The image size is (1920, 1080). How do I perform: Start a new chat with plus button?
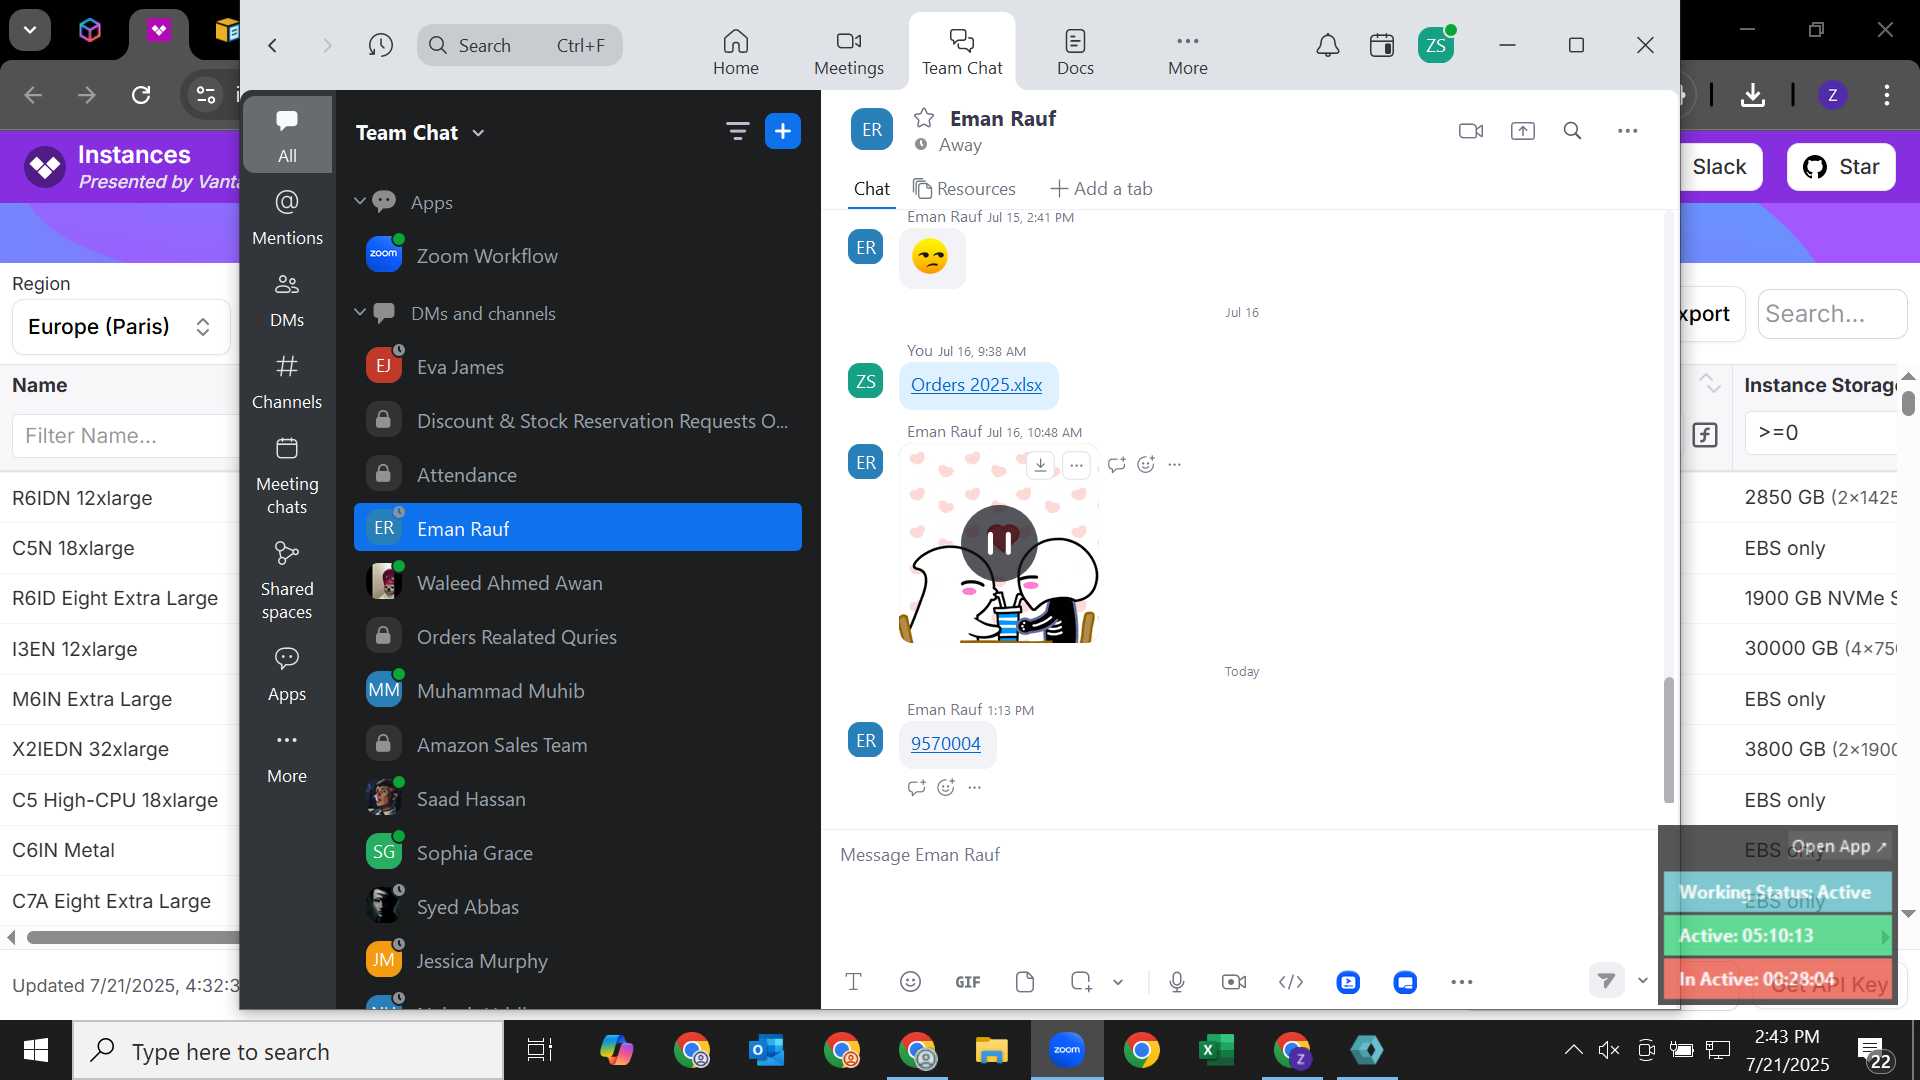[783, 131]
